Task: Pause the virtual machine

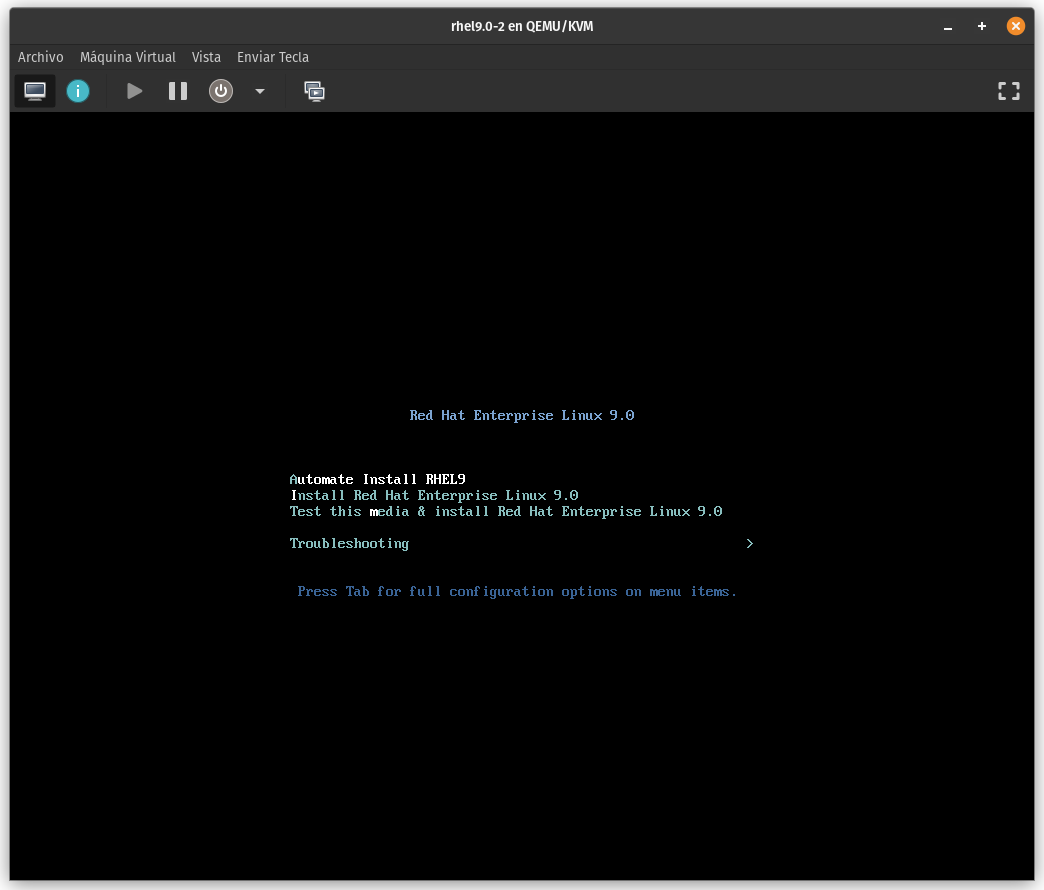Action: pyautogui.click(x=178, y=91)
